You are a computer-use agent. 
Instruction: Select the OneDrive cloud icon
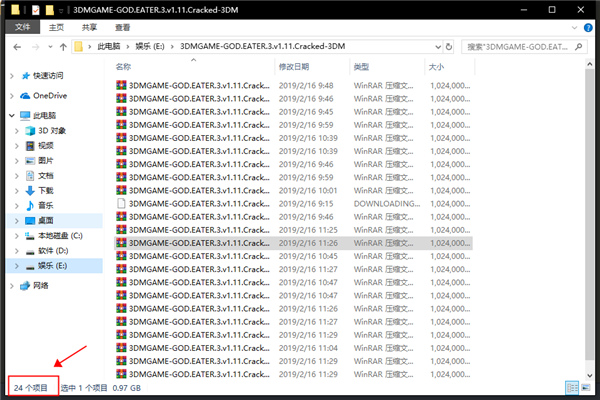(25, 96)
